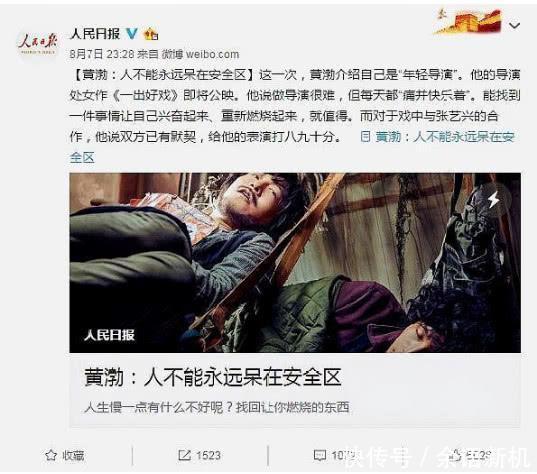Open the article card headline 黄渤
537x474 pixels.
pyautogui.click(x=213, y=377)
